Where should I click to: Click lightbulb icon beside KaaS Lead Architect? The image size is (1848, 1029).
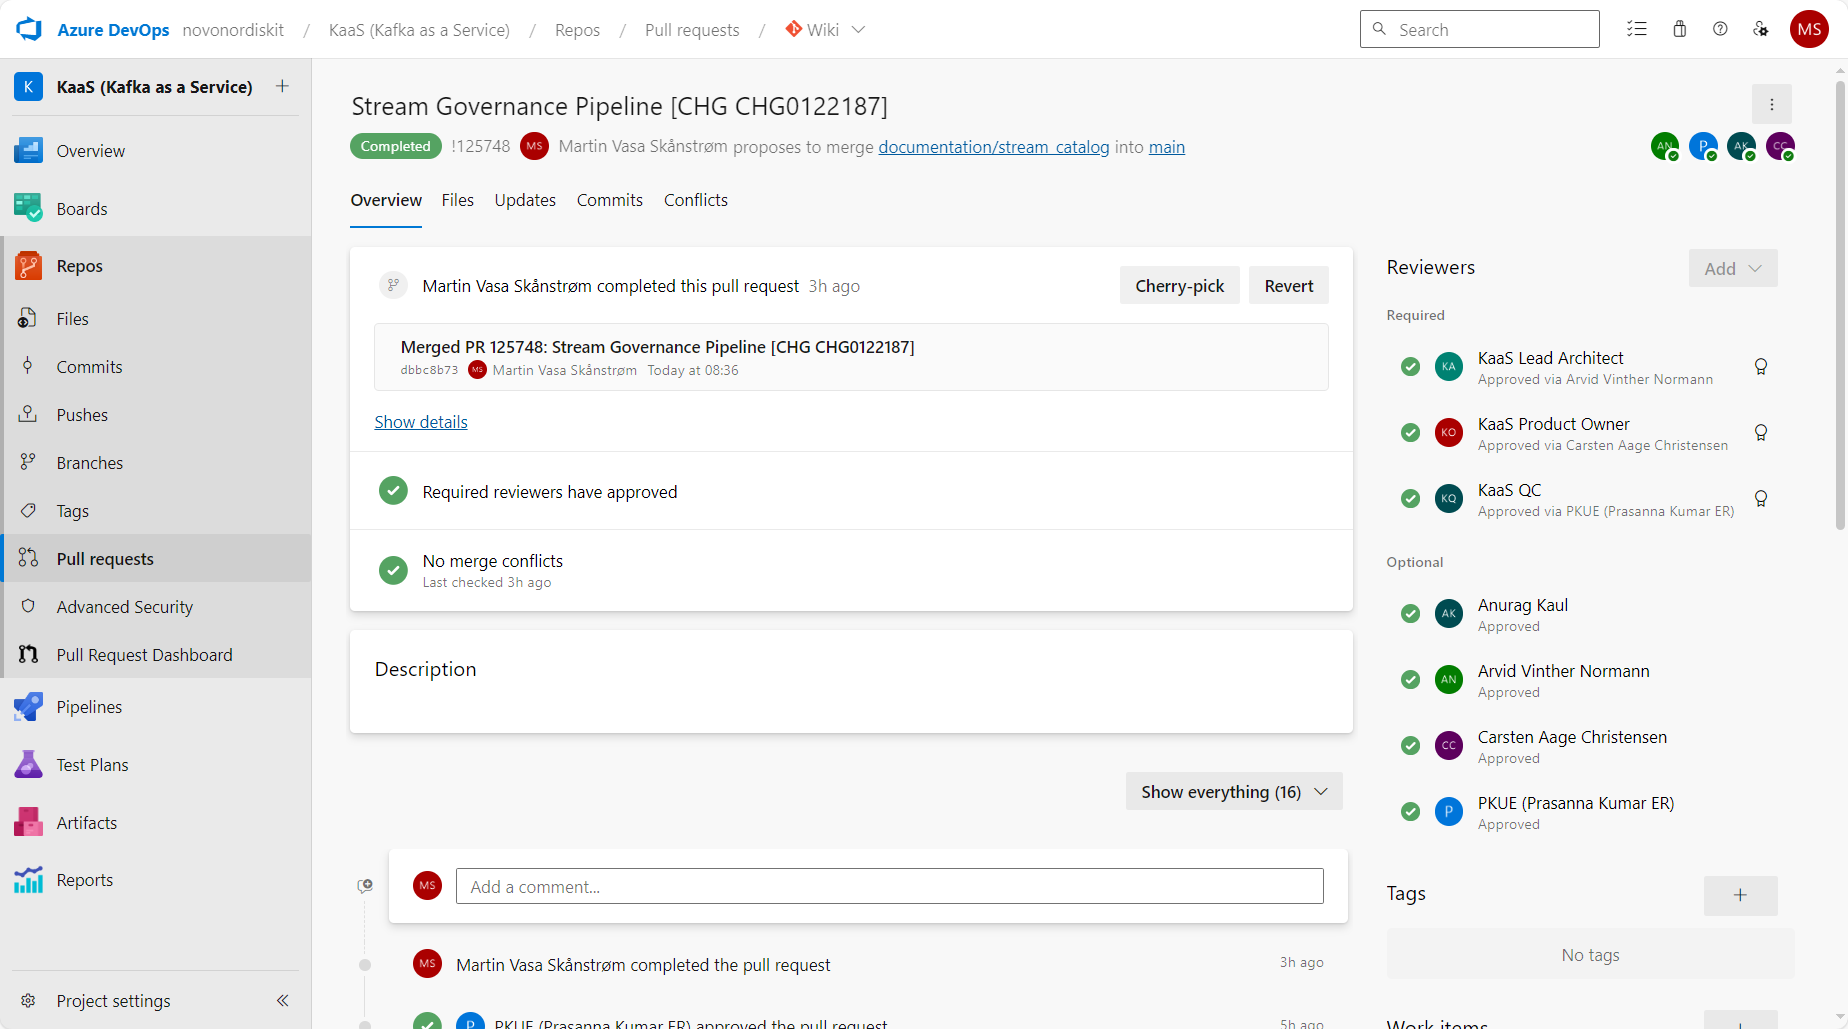tap(1761, 367)
